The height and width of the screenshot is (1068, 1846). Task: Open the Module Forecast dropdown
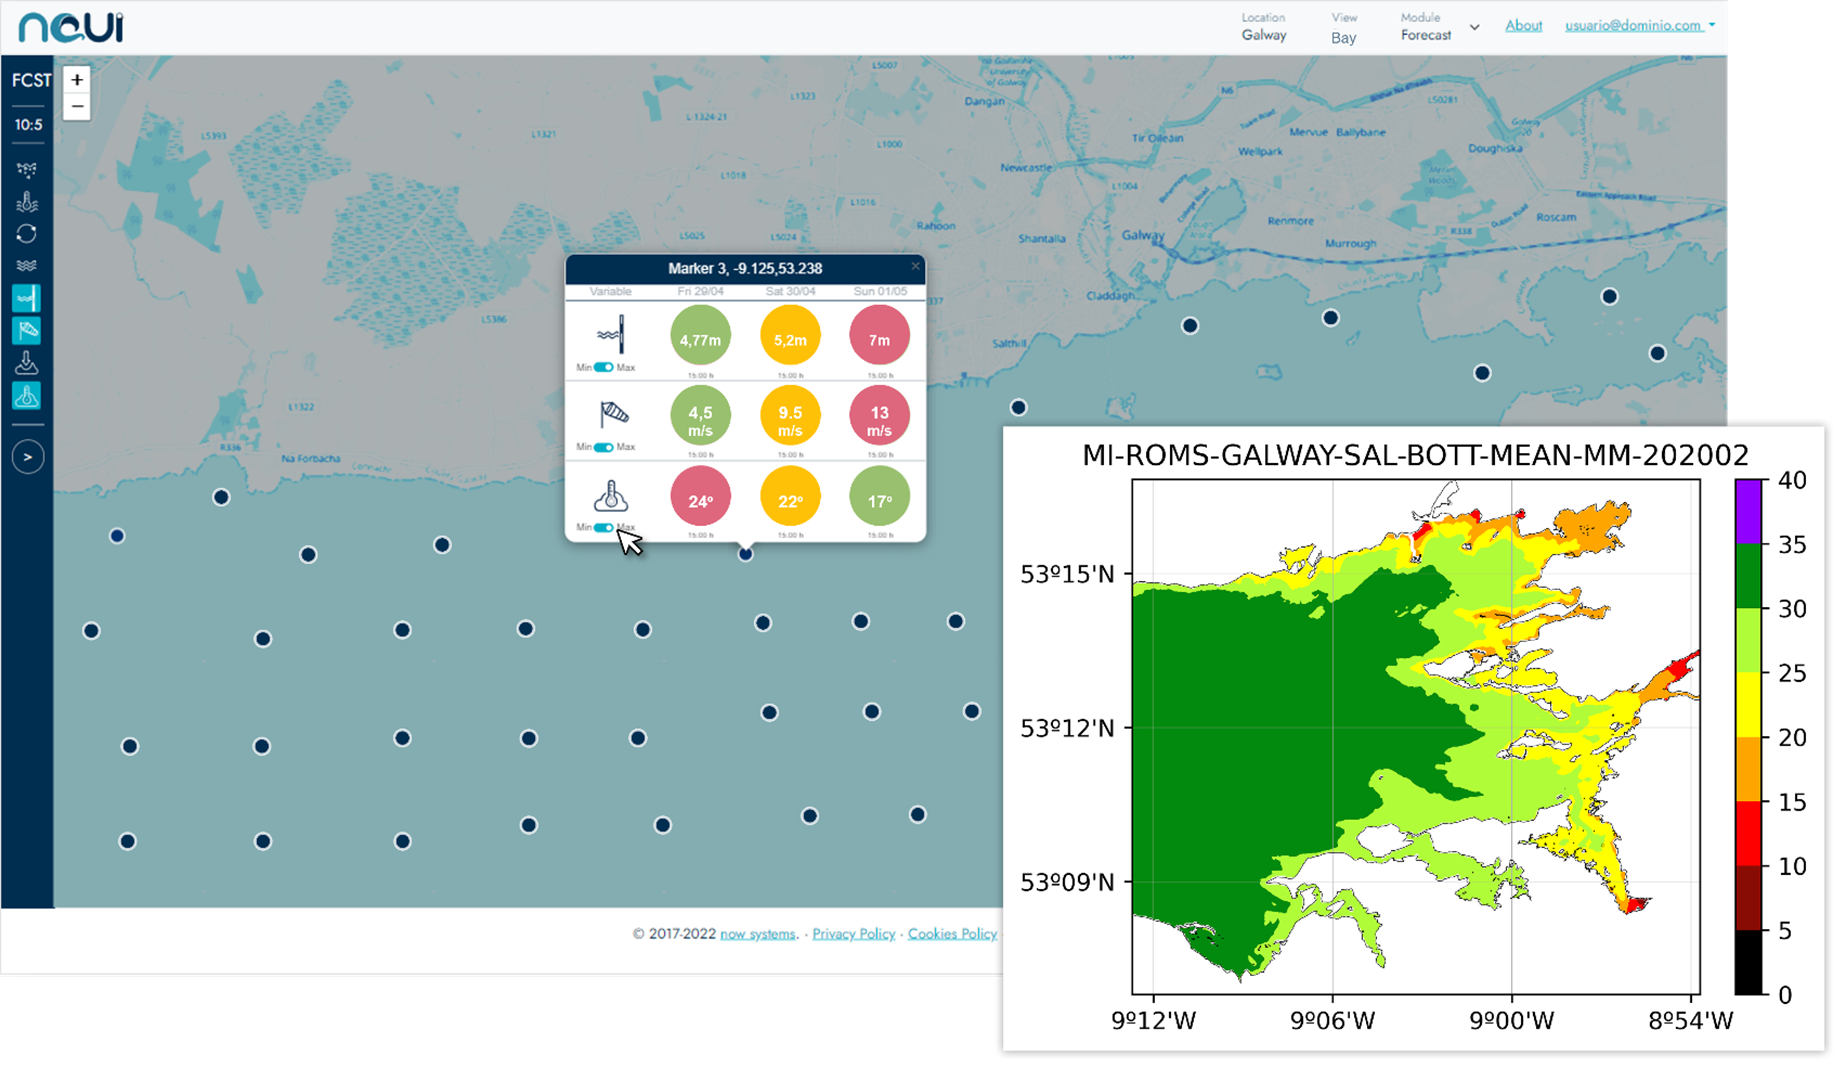(x=1439, y=27)
